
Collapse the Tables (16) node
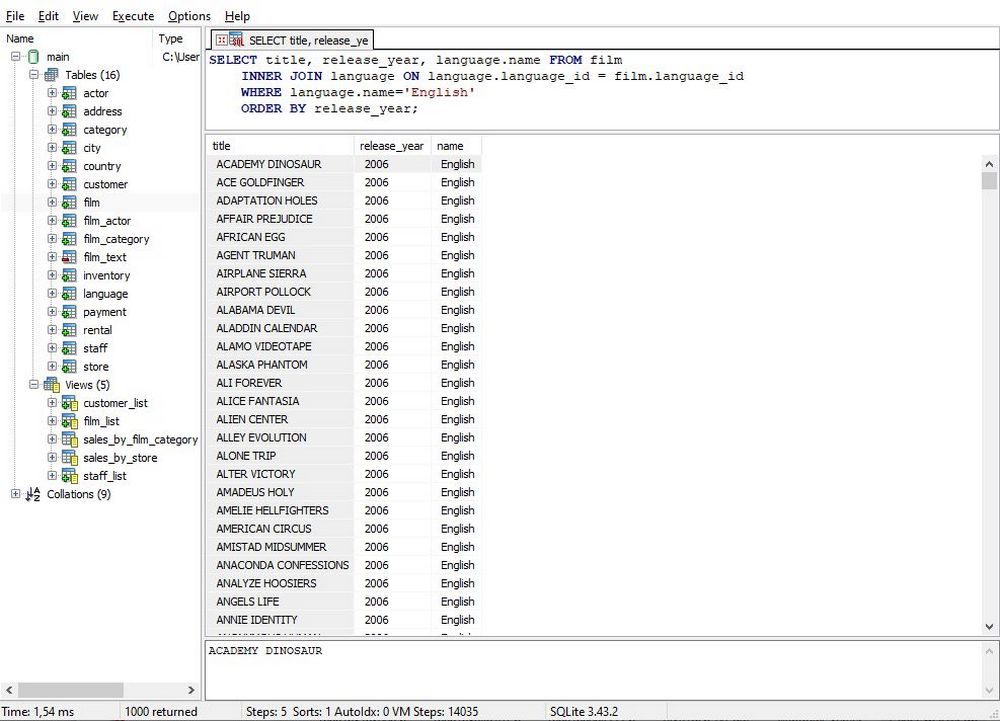point(34,75)
